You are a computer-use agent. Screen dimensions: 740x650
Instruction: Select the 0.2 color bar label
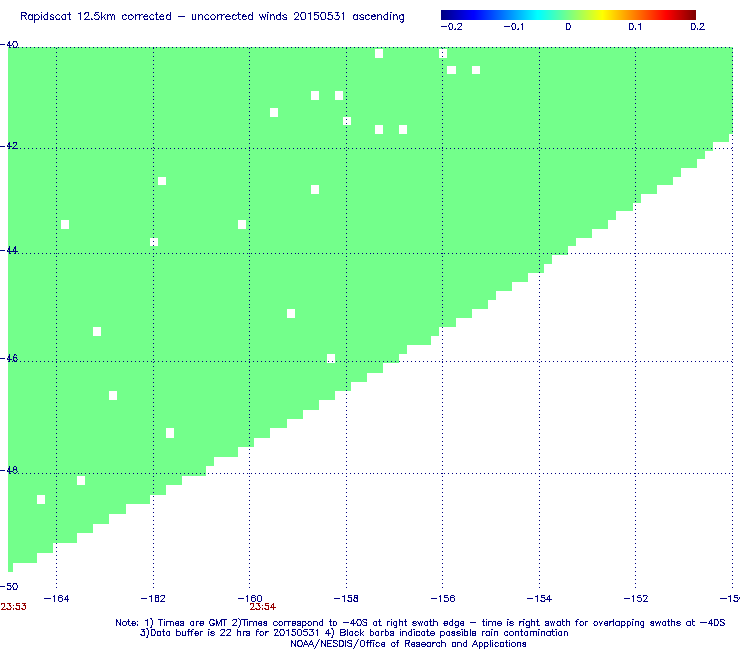[698, 27]
